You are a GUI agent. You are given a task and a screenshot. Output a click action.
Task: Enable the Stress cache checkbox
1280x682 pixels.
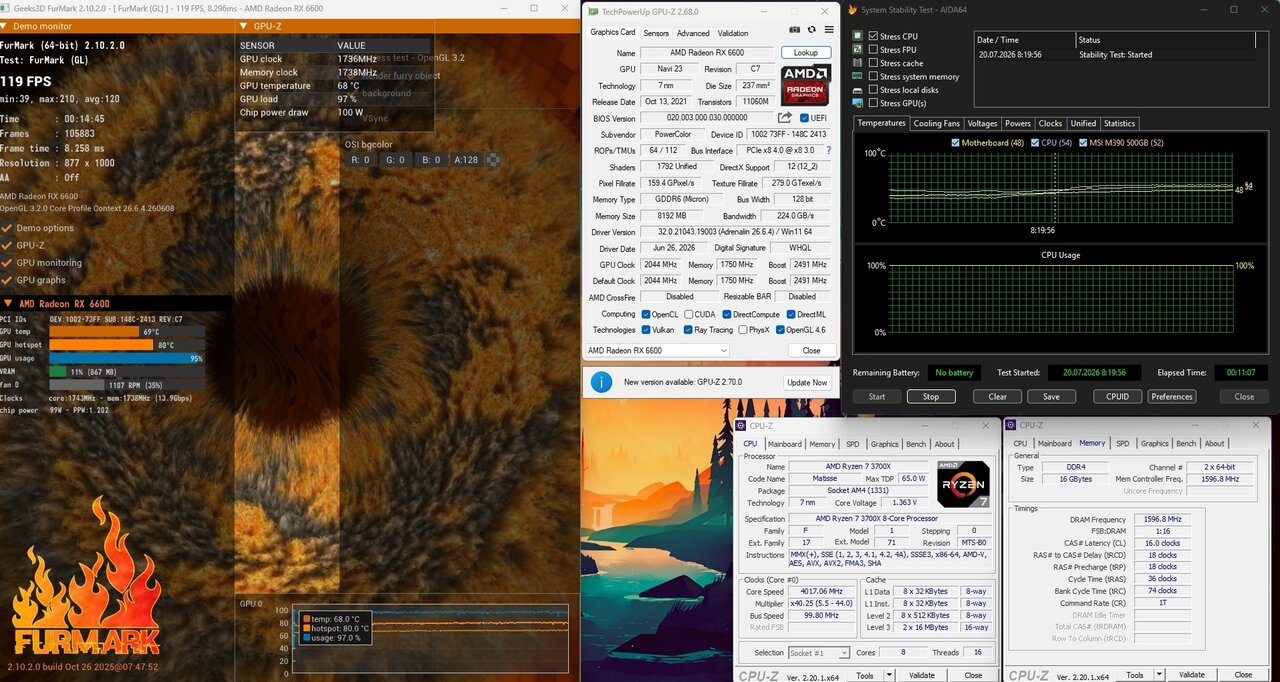tap(874, 63)
